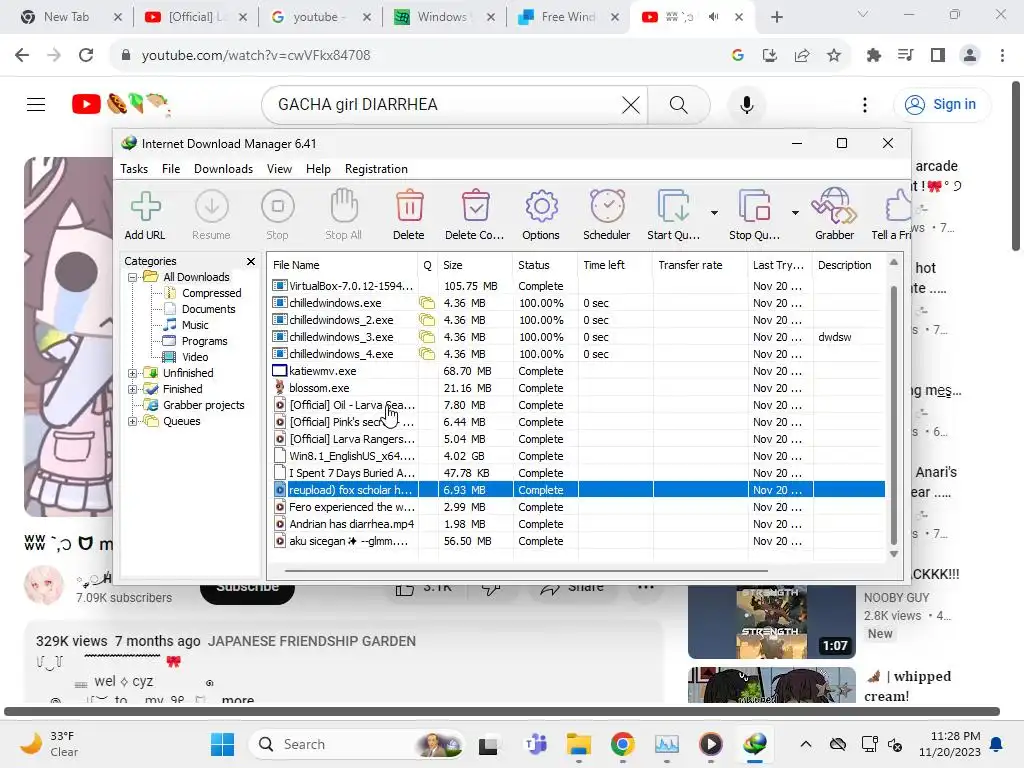Sort the list by the File Name column
The height and width of the screenshot is (768, 1024).
coord(343,265)
